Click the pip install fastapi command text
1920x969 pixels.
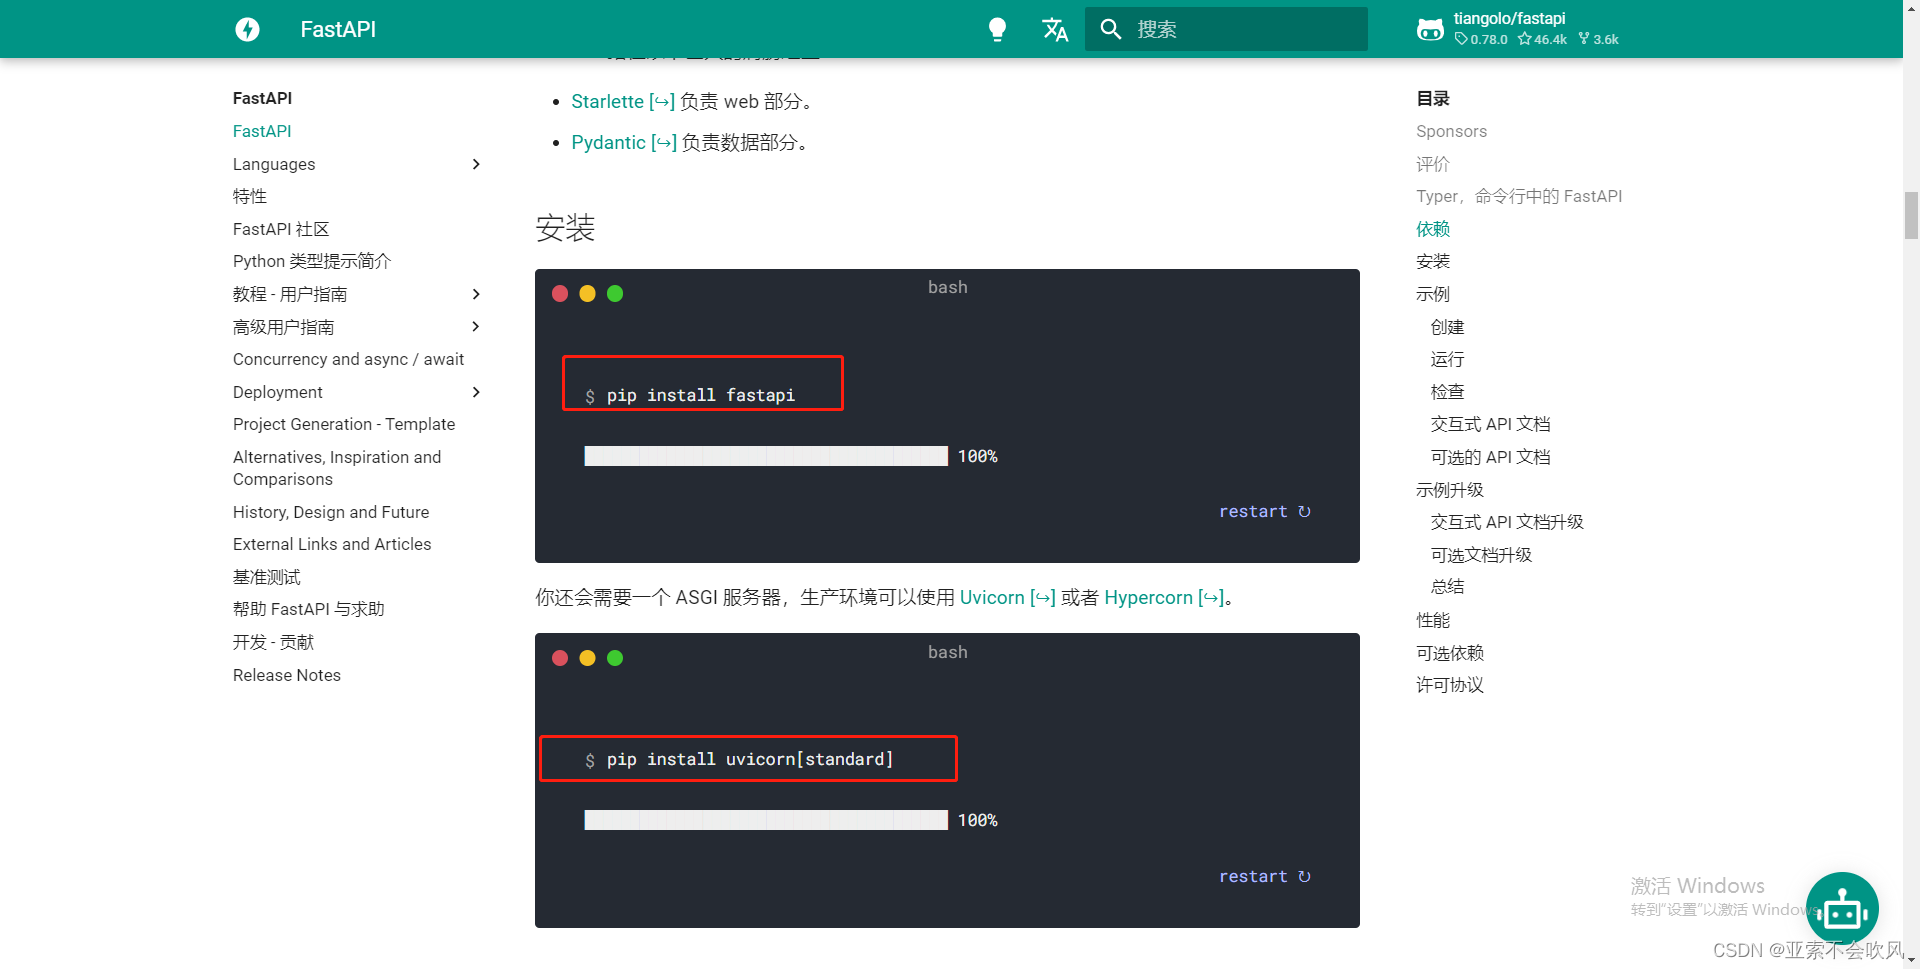(x=700, y=395)
